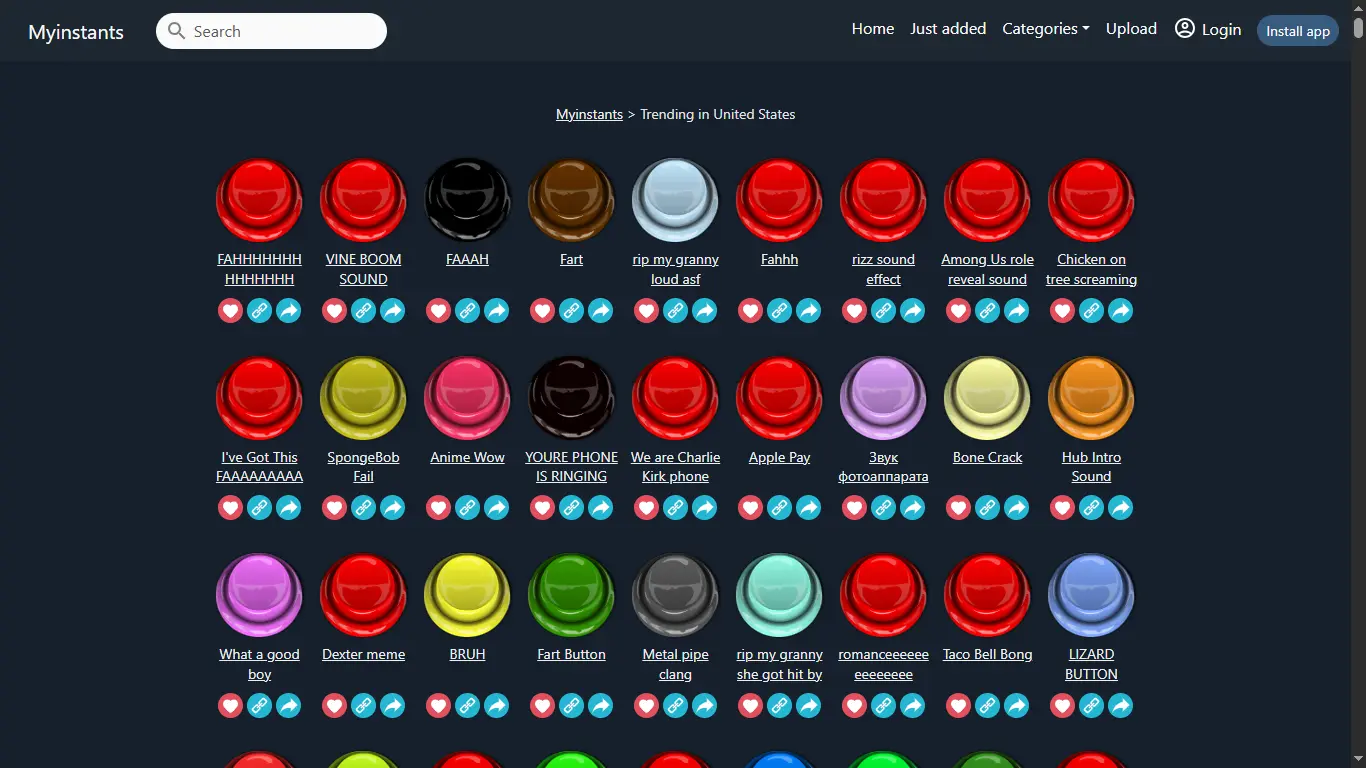Play the pale yellow Bone Crack button

coord(987,398)
